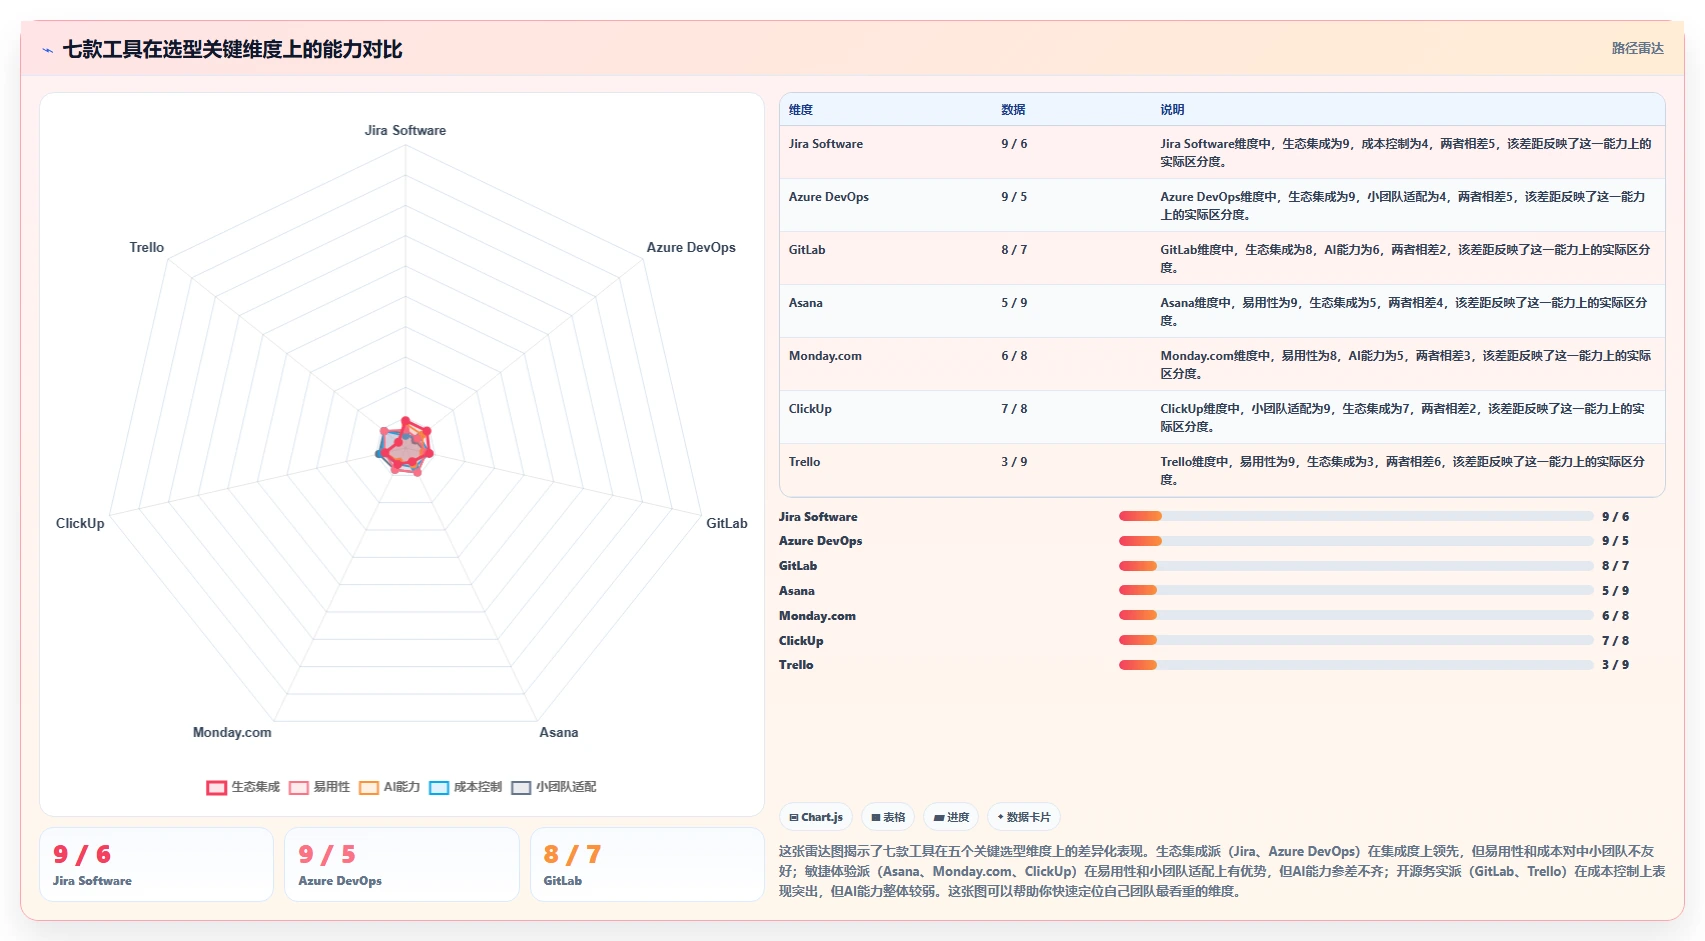
Task: Click the Asana progress bar
Action: click(1356, 591)
